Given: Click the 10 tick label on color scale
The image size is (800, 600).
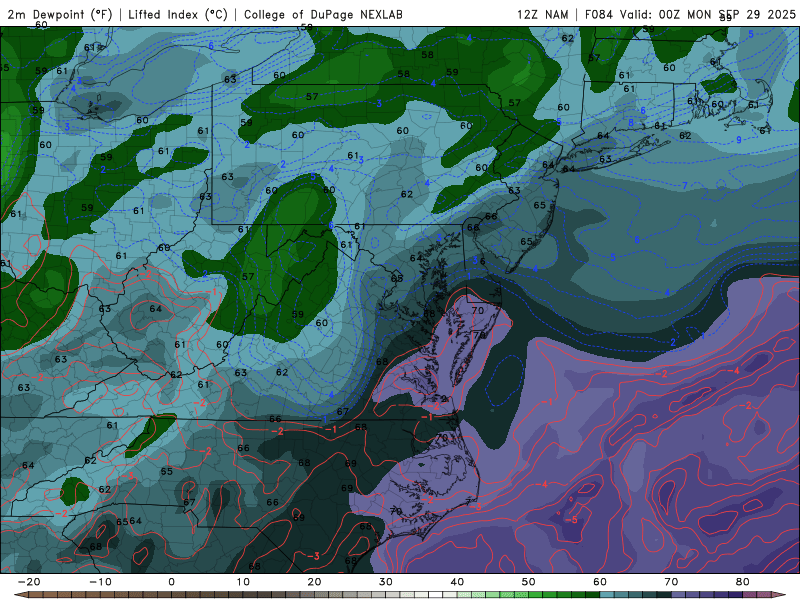Looking at the screenshot, I should click(x=243, y=582).
